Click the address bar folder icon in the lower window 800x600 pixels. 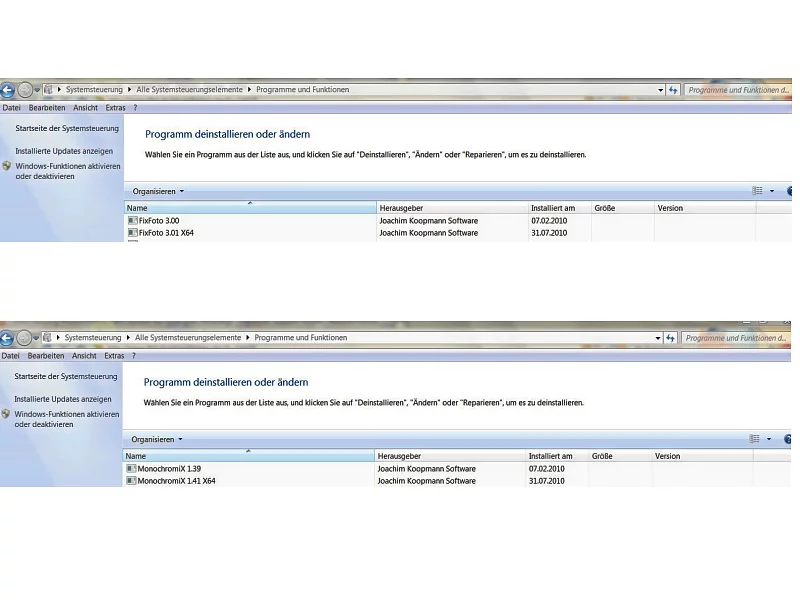47,337
